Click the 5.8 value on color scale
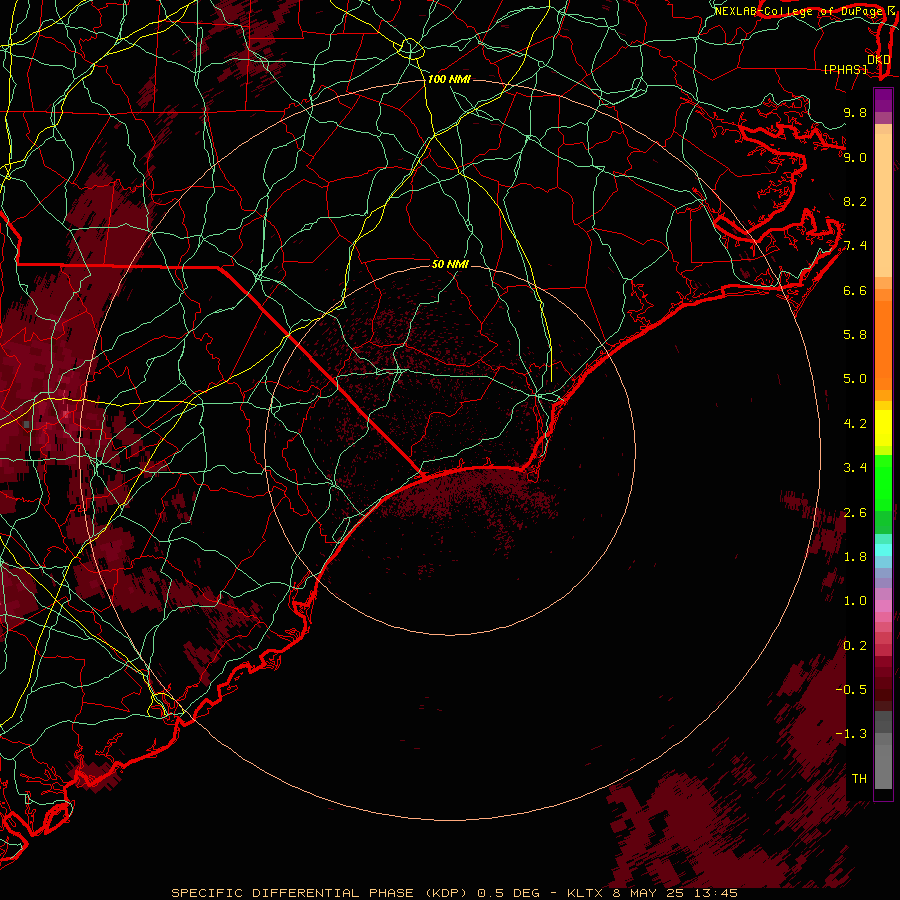 (855, 335)
